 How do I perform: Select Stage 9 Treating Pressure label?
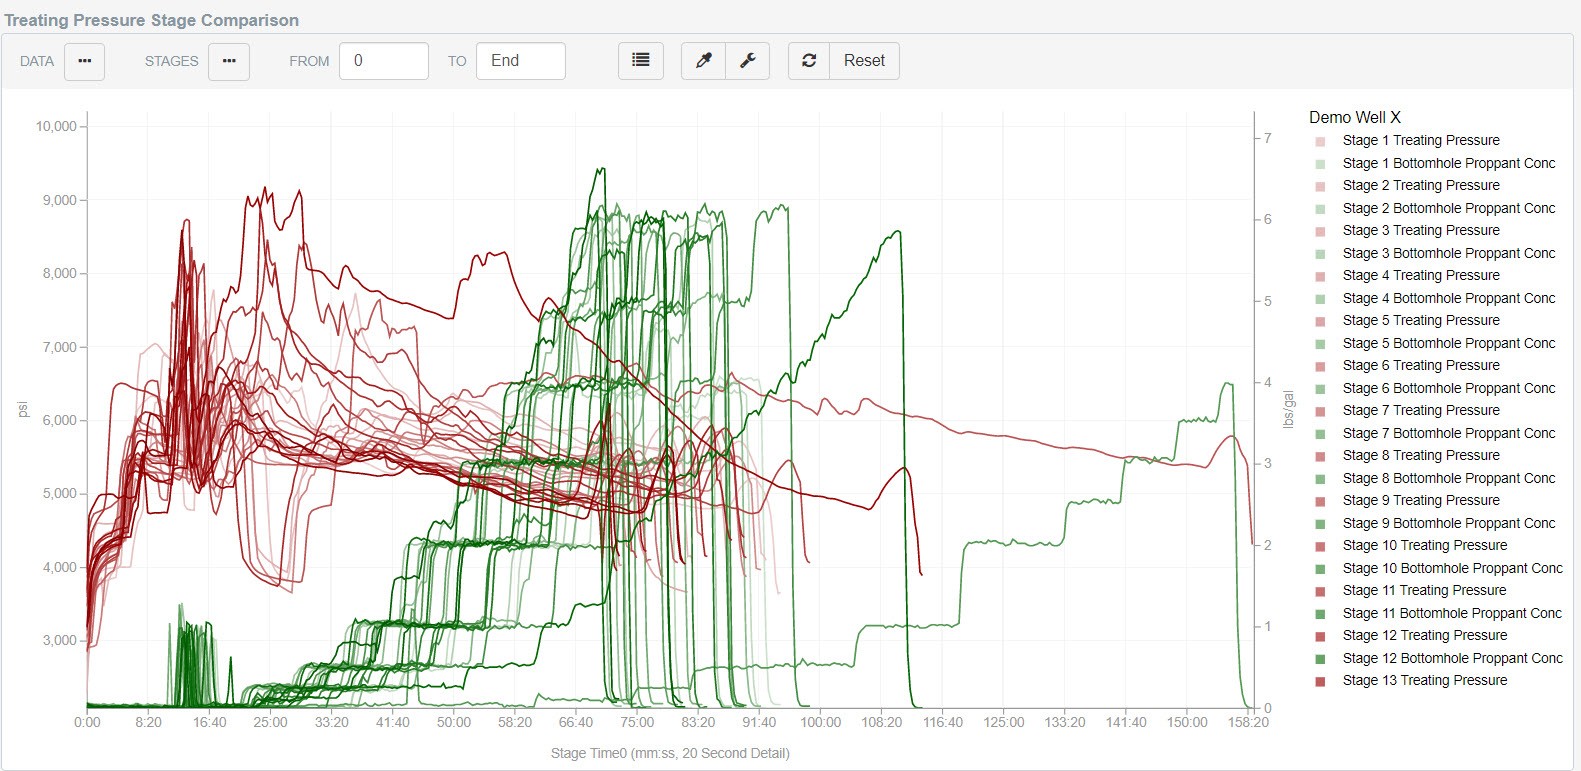[x=1421, y=501]
